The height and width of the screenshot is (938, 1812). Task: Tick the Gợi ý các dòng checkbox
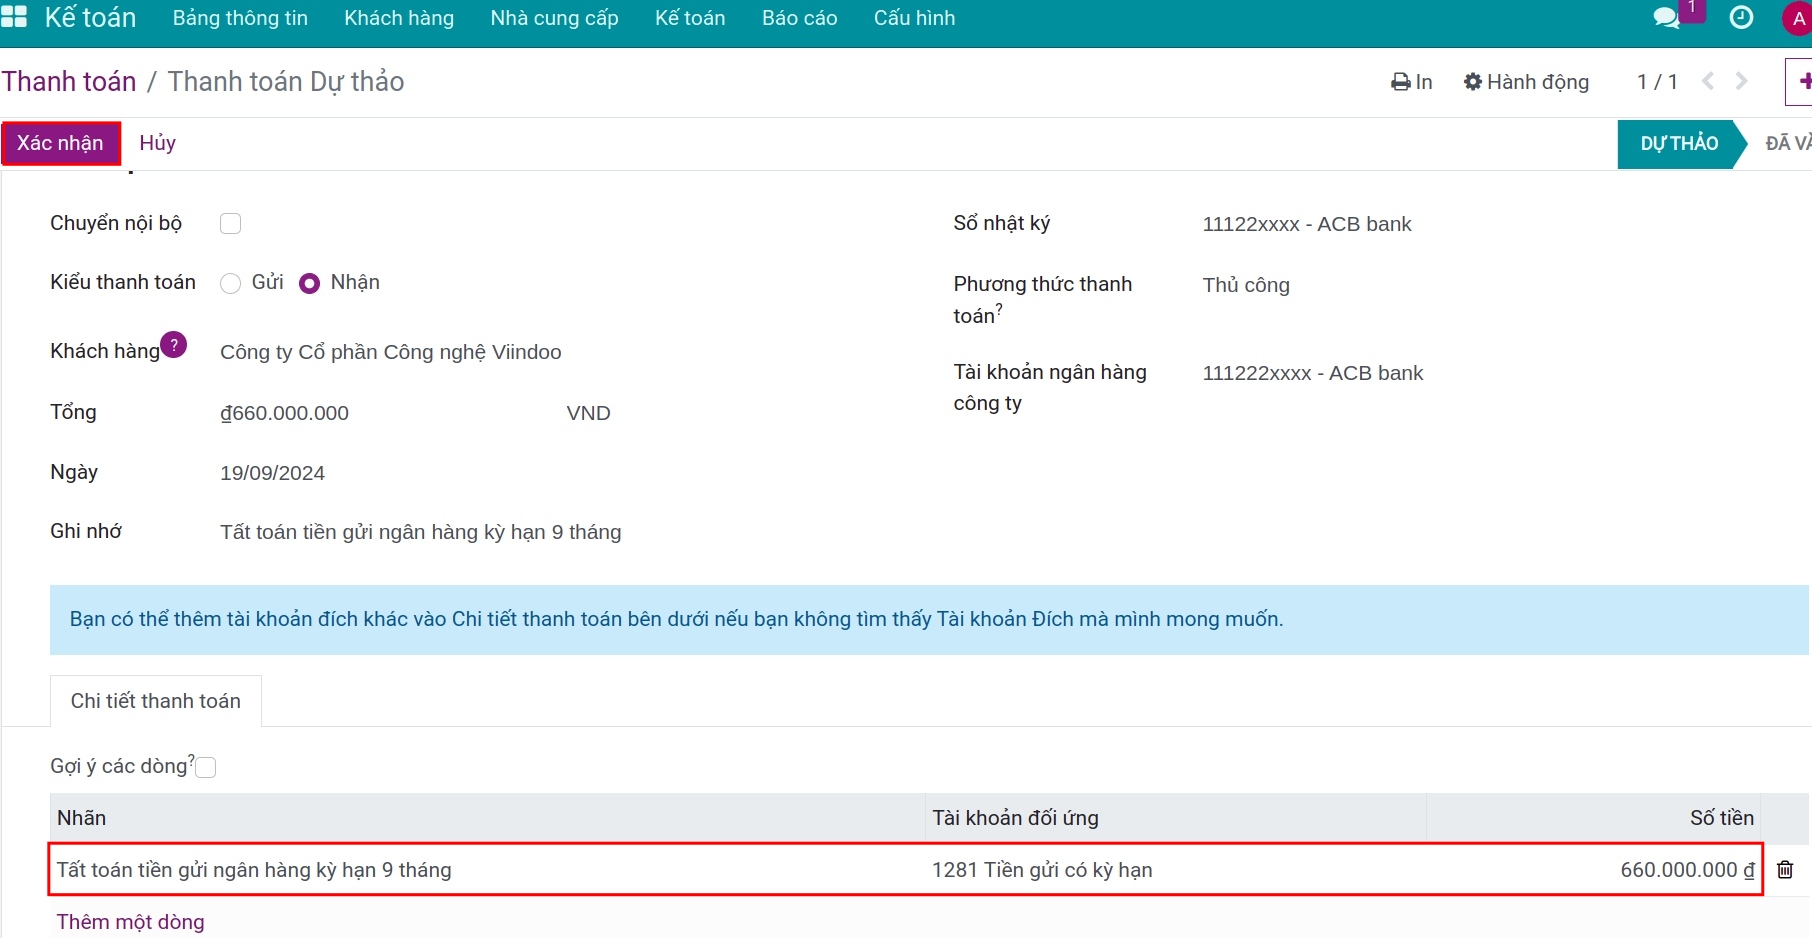click(x=206, y=767)
